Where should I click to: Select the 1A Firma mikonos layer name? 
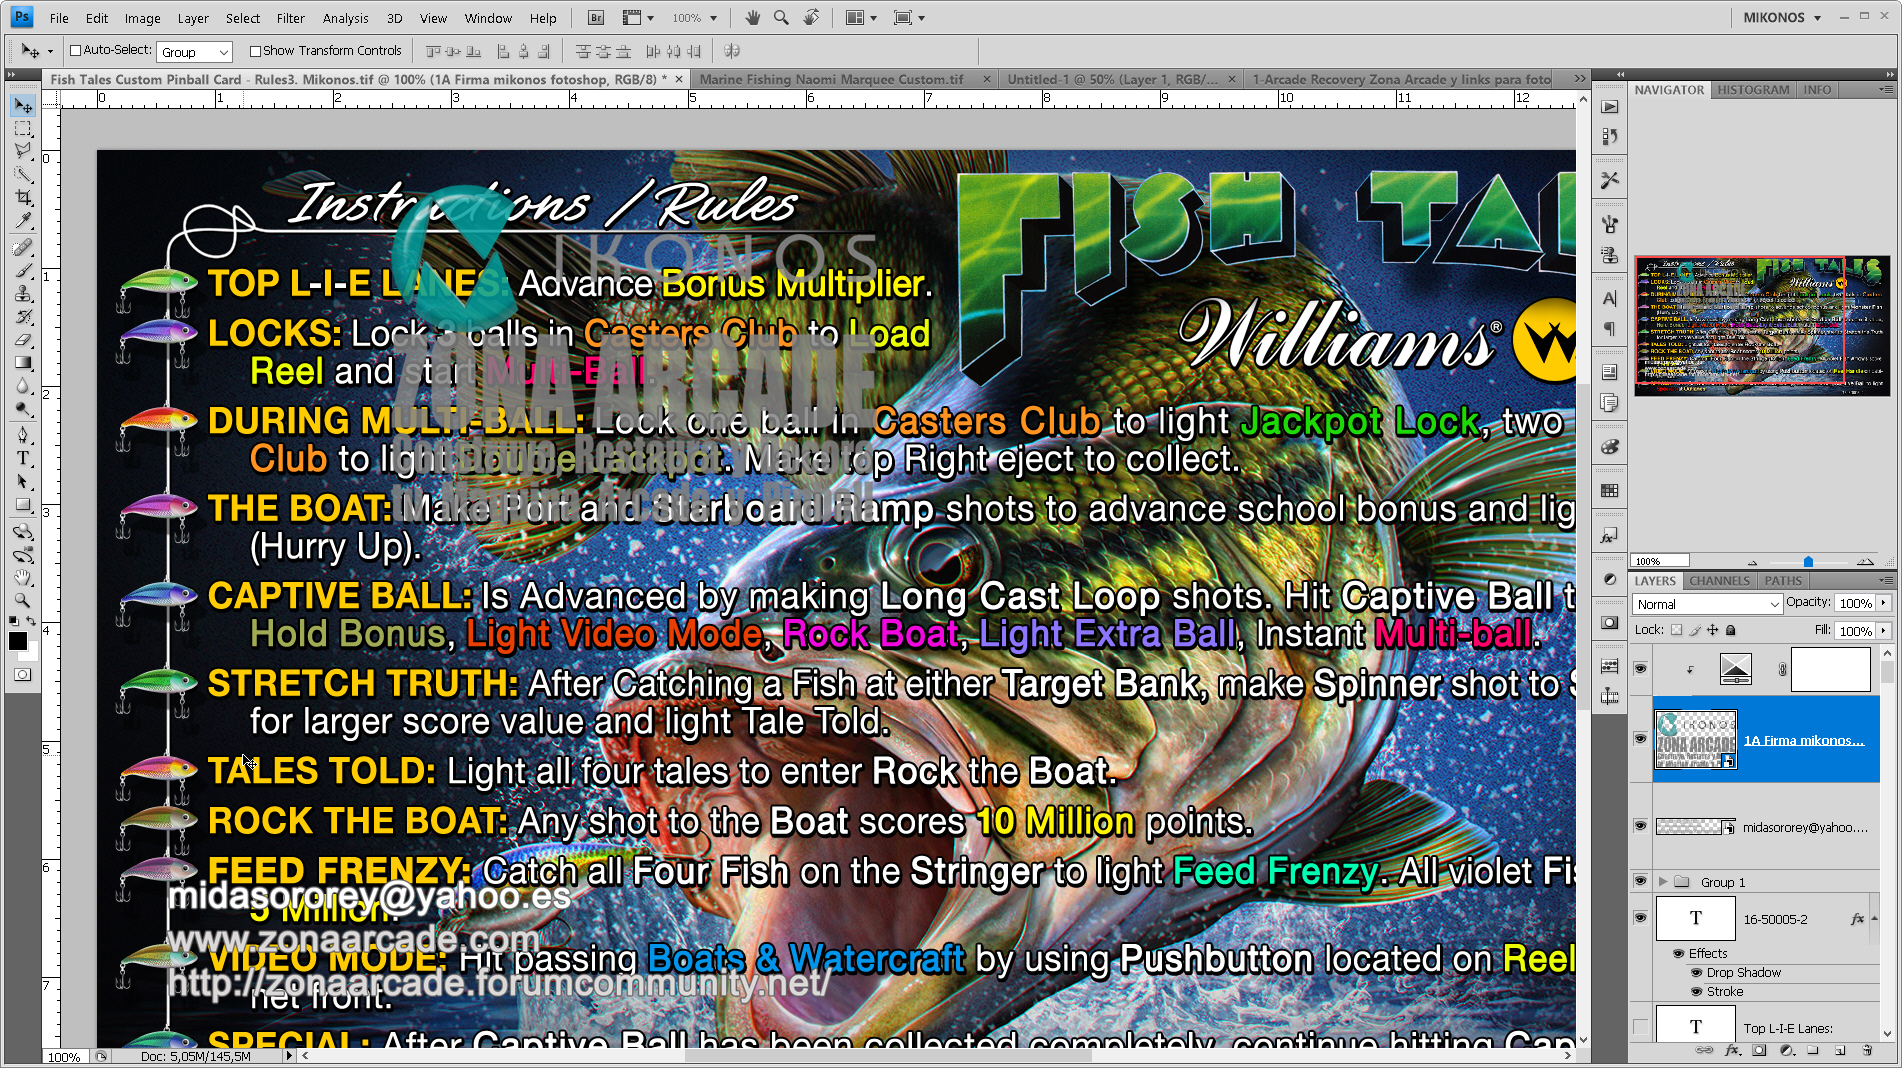pyautogui.click(x=1804, y=740)
